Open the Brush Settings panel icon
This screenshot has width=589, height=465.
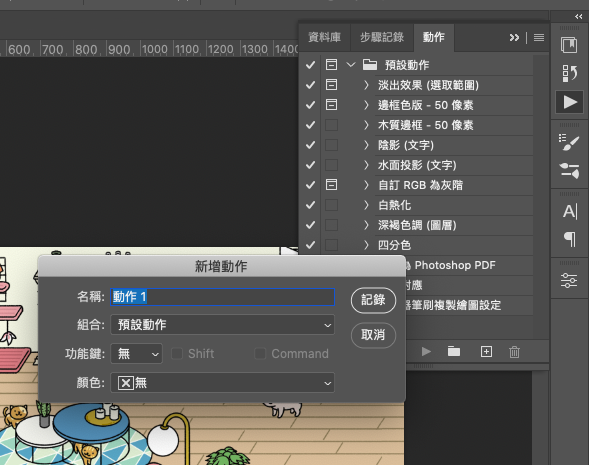point(569,142)
